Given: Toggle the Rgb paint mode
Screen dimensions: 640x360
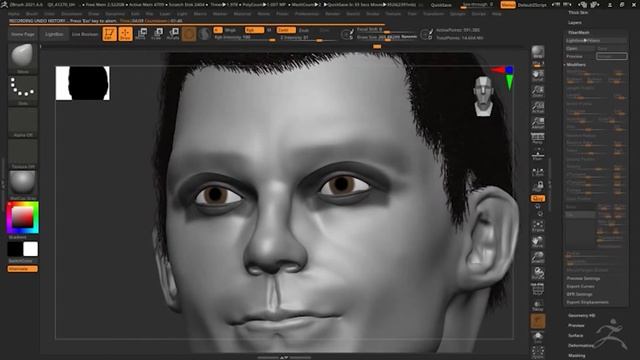Looking at the screenshot, I should (254, 30).
